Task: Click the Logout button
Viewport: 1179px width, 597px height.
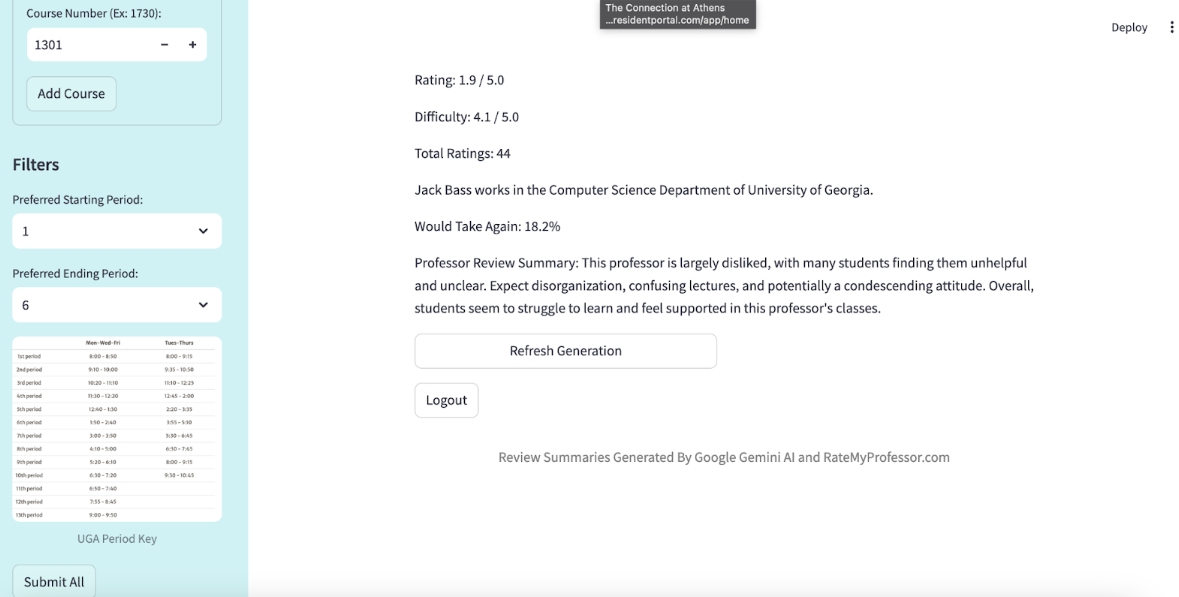Action: (447, 401)
